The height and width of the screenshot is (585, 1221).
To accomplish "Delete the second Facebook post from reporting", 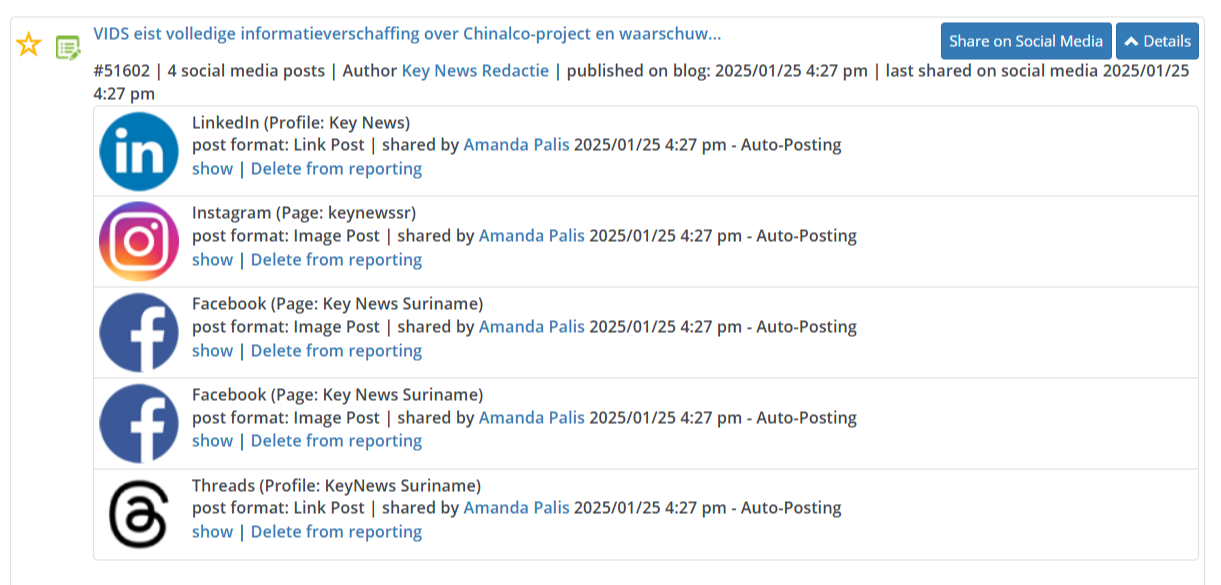I will (x=336, y=441).
